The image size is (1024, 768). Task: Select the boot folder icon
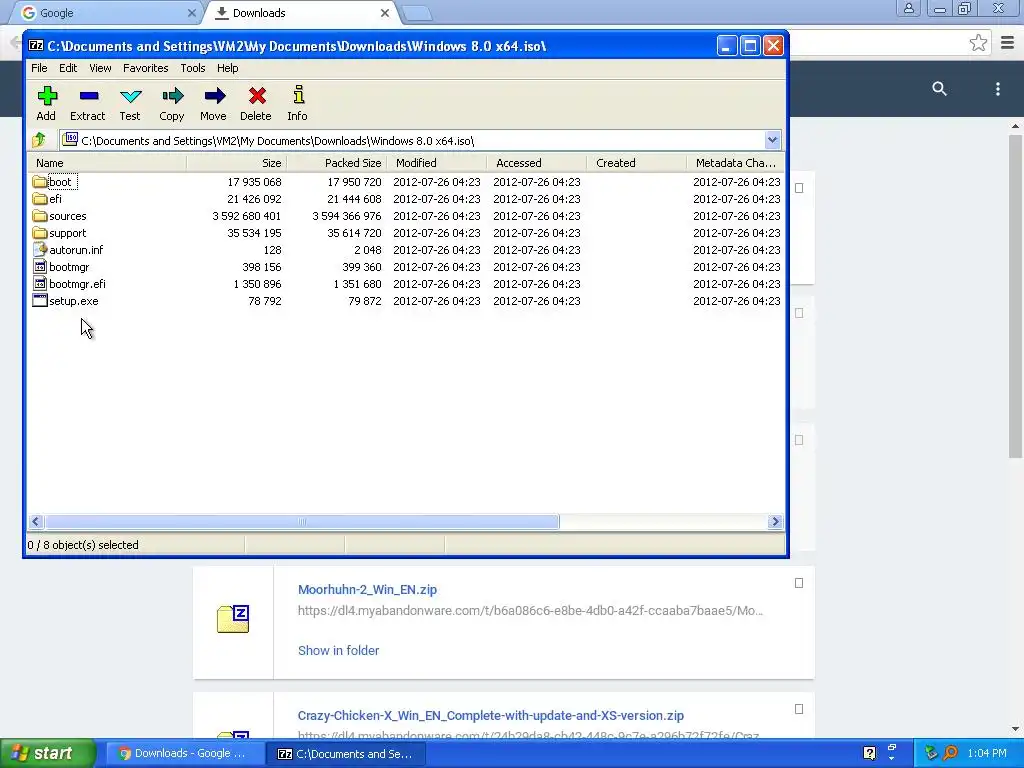[x=40, y=182]
